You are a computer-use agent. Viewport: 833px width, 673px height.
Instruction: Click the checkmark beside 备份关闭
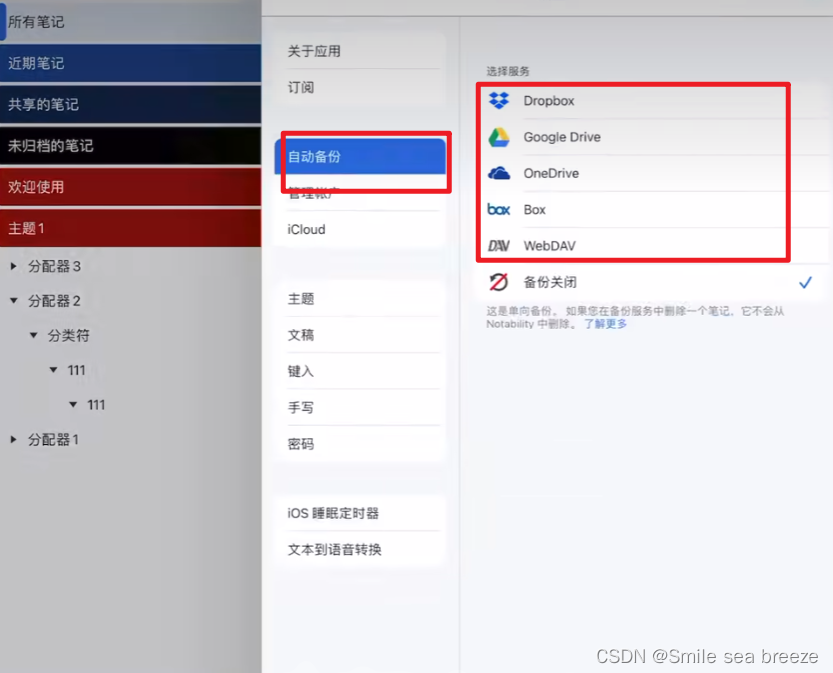[x=805, y=282]
